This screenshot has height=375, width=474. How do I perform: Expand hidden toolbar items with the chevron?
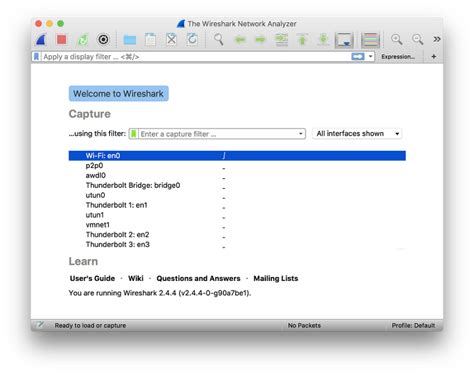[437, 39]
